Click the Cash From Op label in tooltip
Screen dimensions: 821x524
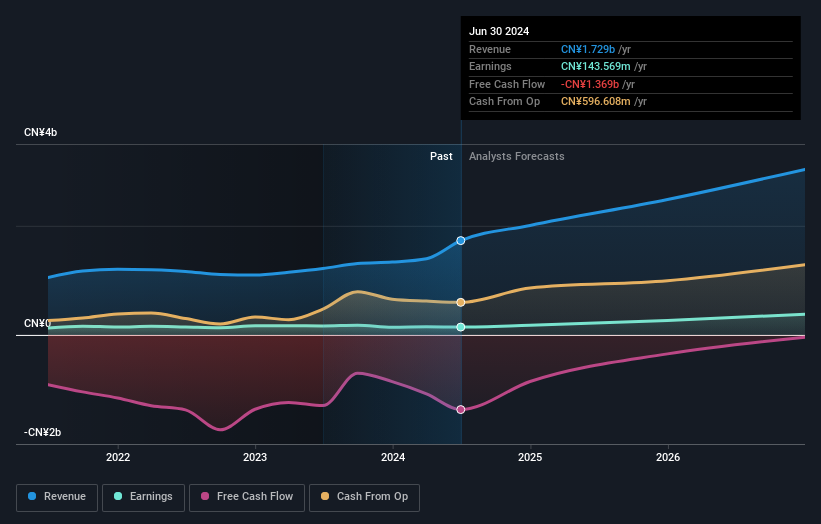pyautogui.click(x=504, y=102)
